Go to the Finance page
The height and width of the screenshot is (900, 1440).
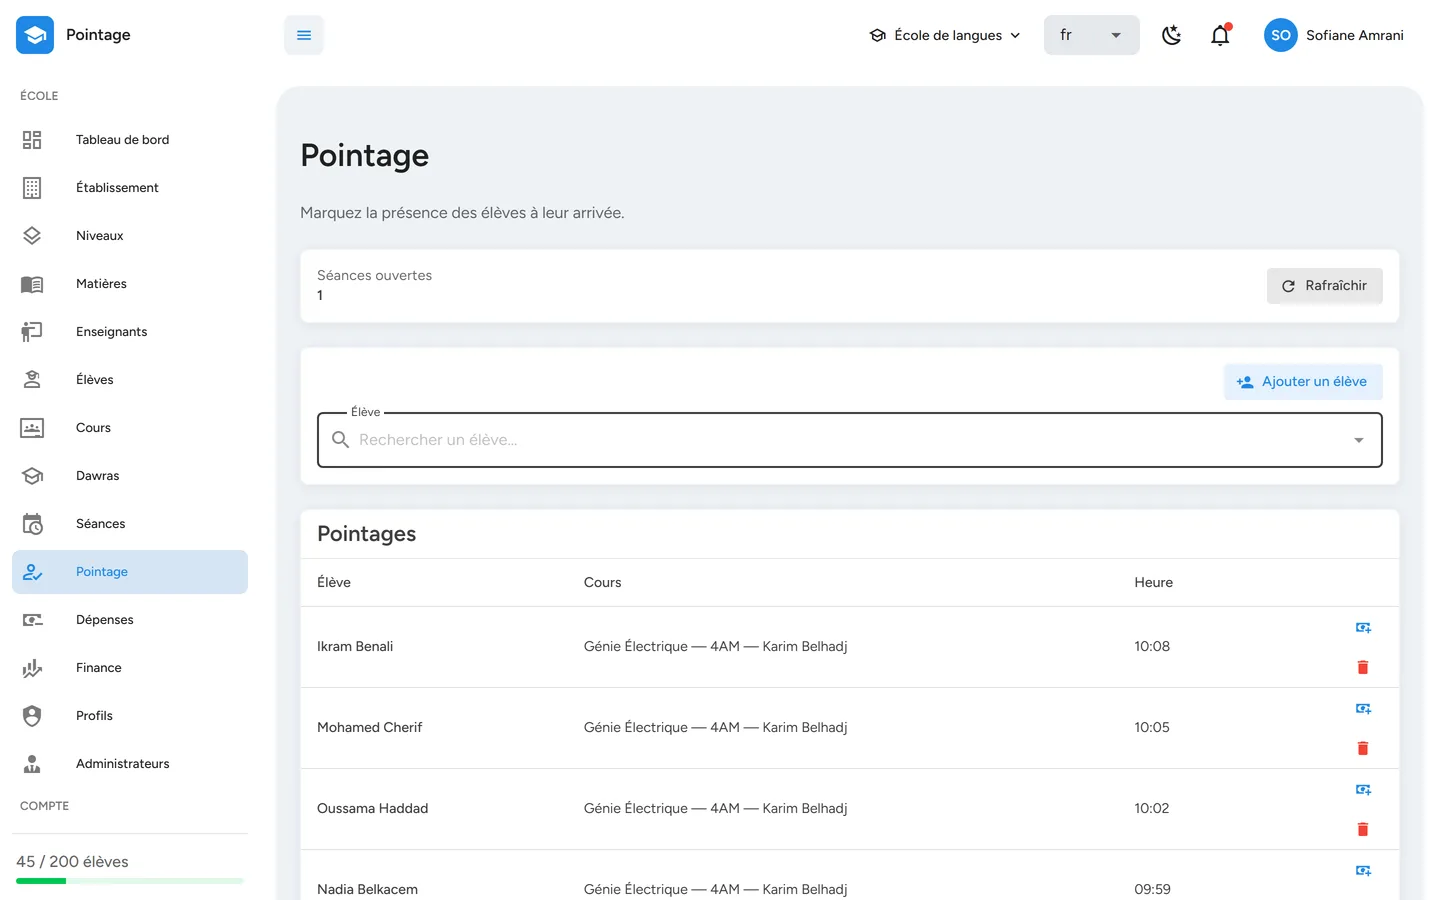(x=130, y=668)
